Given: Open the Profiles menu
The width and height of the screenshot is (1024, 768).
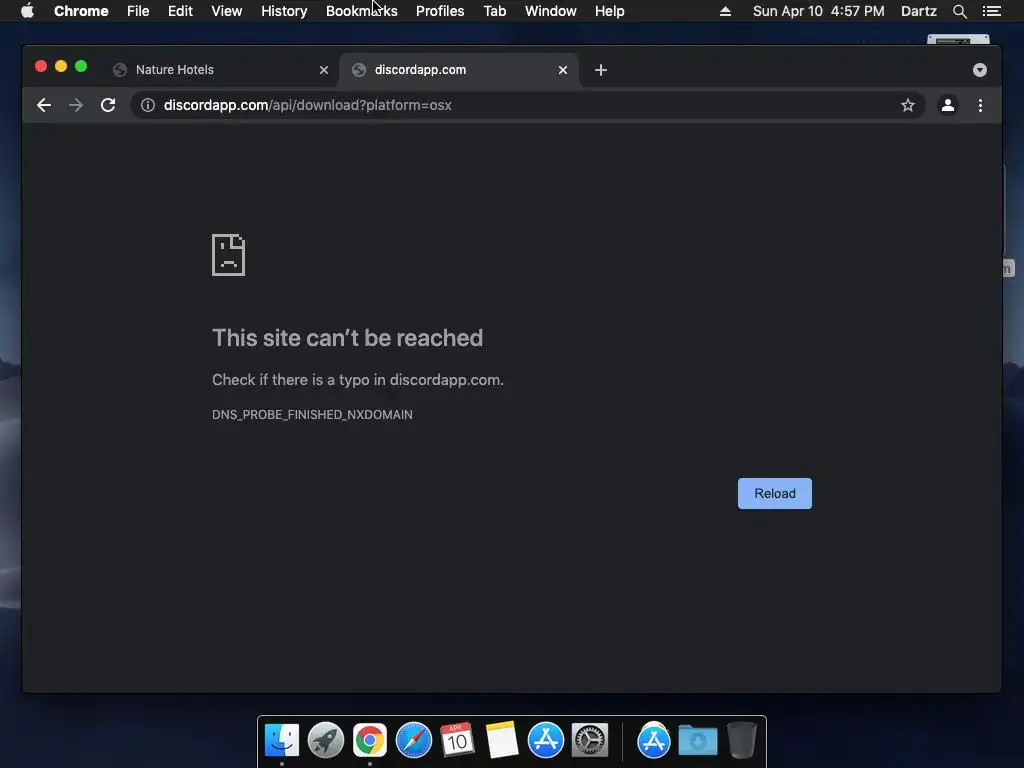Looking at the screenshot, I should (440, 11).
